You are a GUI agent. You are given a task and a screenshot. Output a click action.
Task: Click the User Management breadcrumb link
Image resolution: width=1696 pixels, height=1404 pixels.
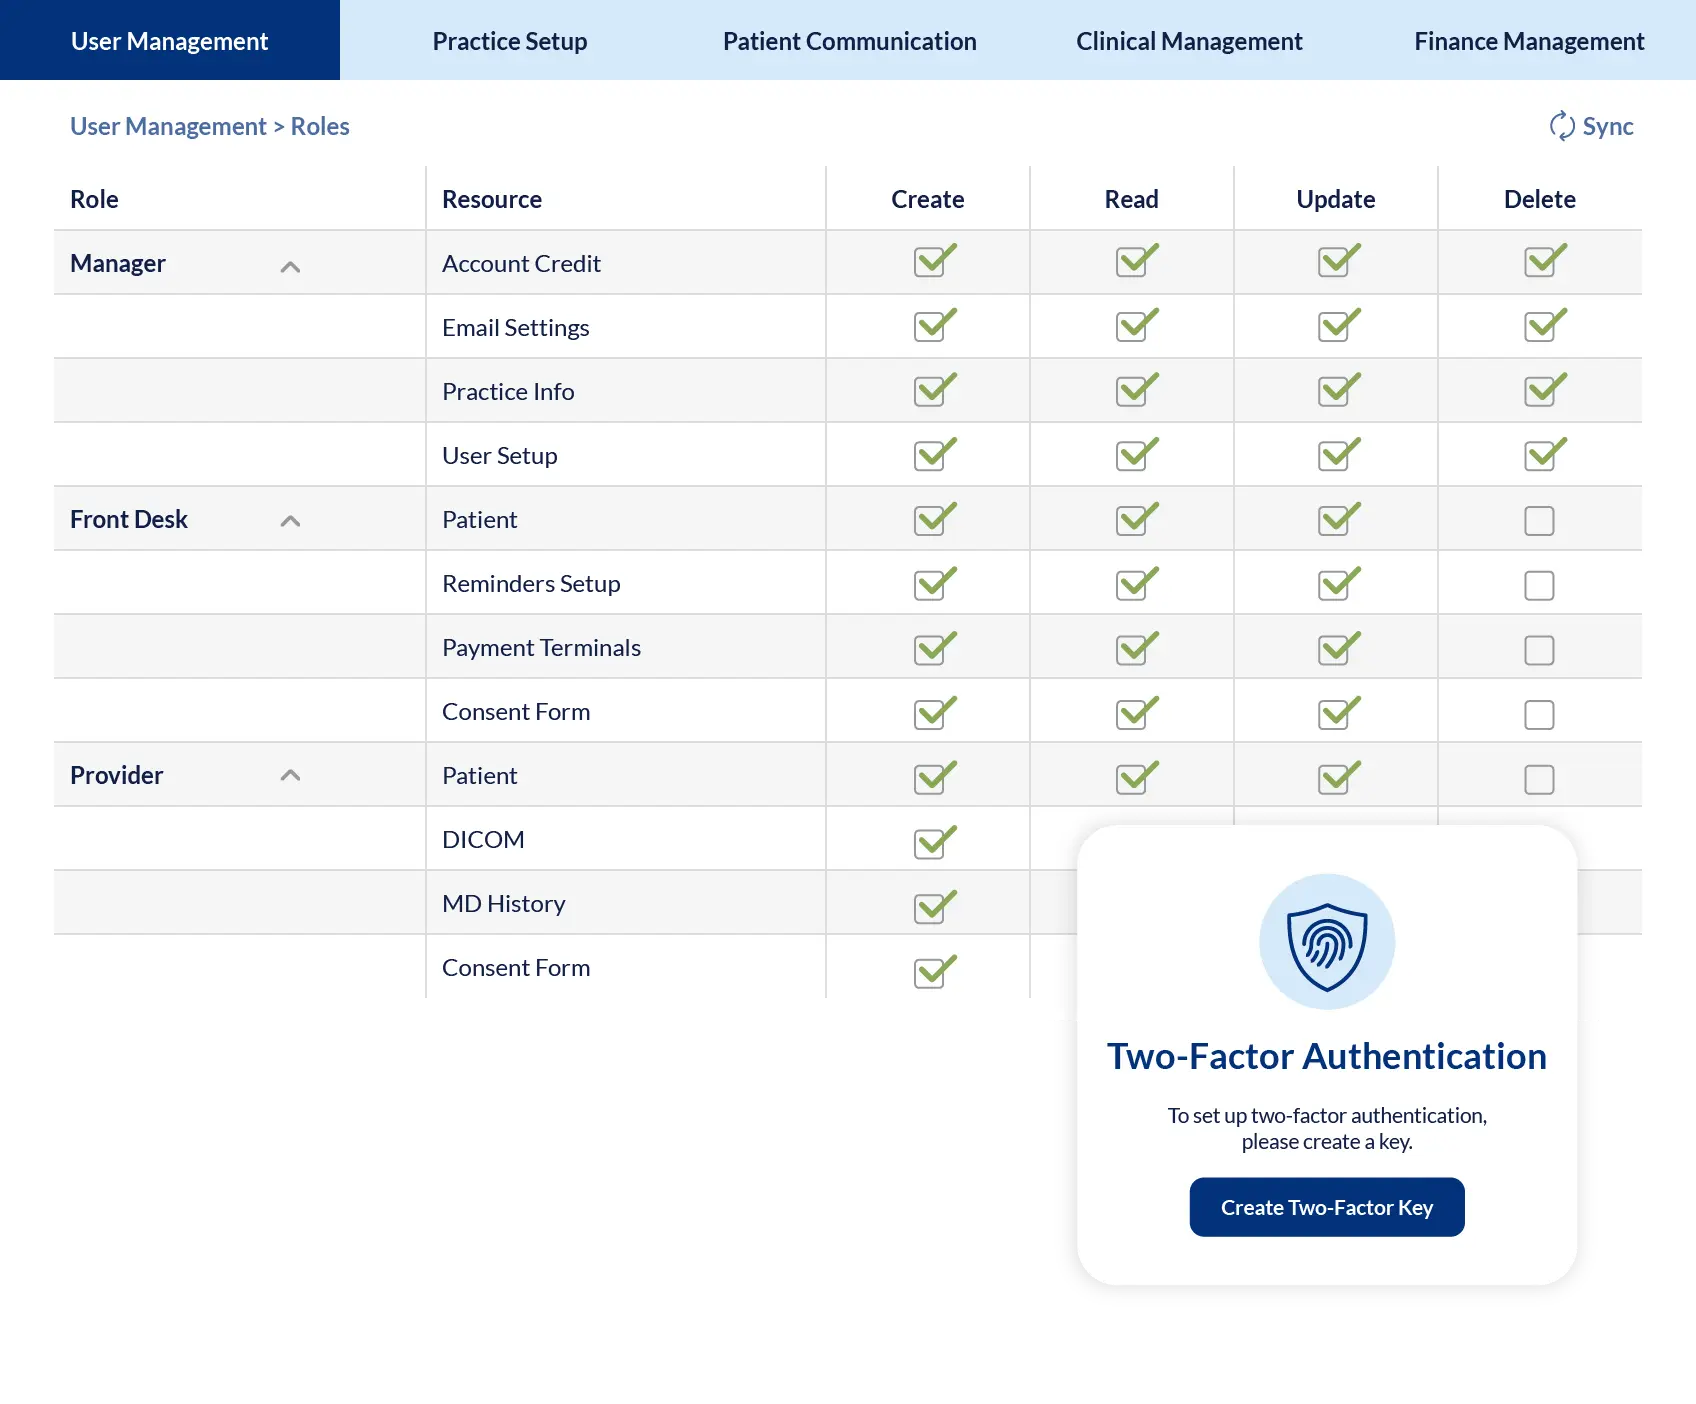coord(168,126)
